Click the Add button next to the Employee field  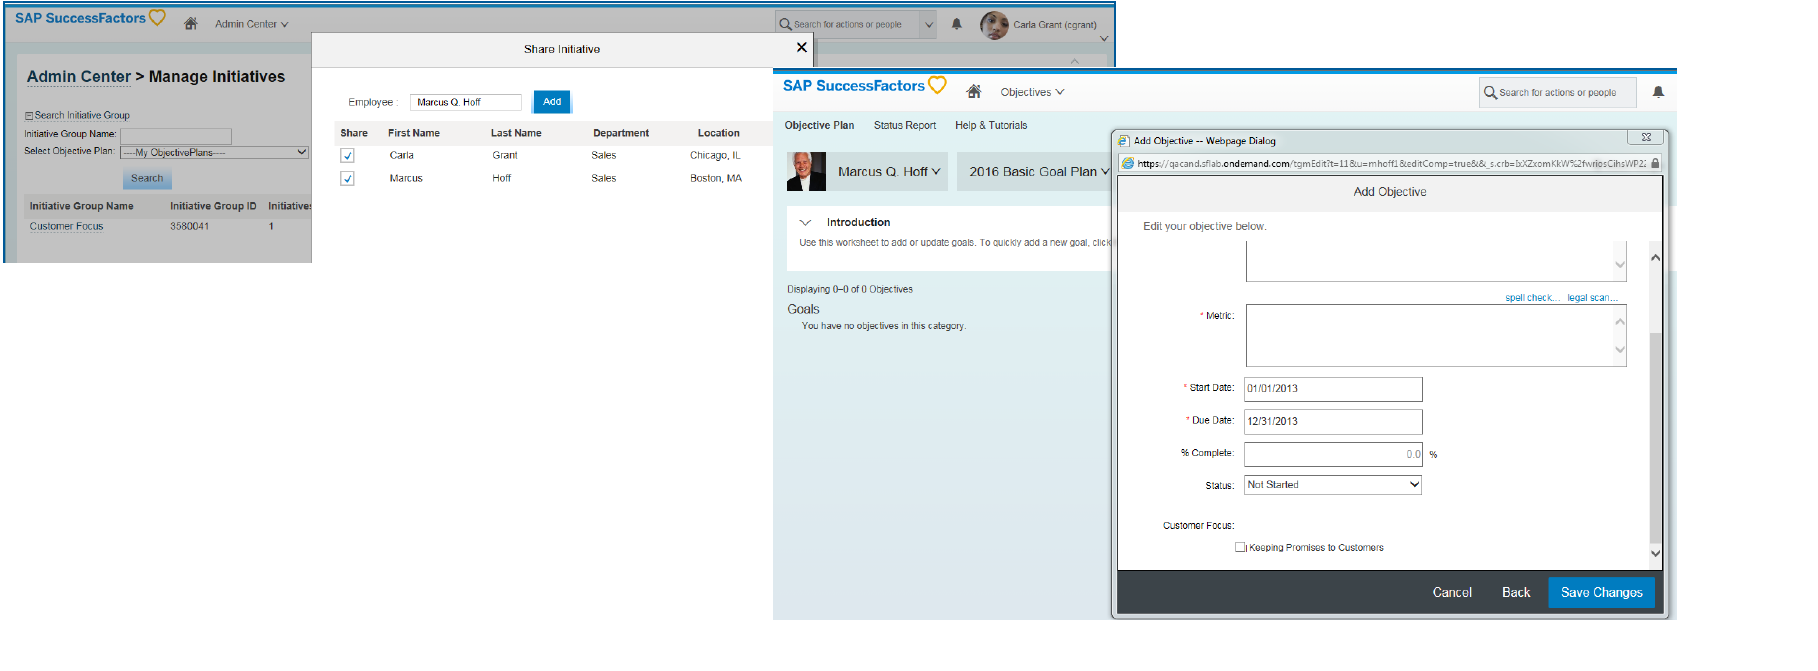[x=552, y=101]
